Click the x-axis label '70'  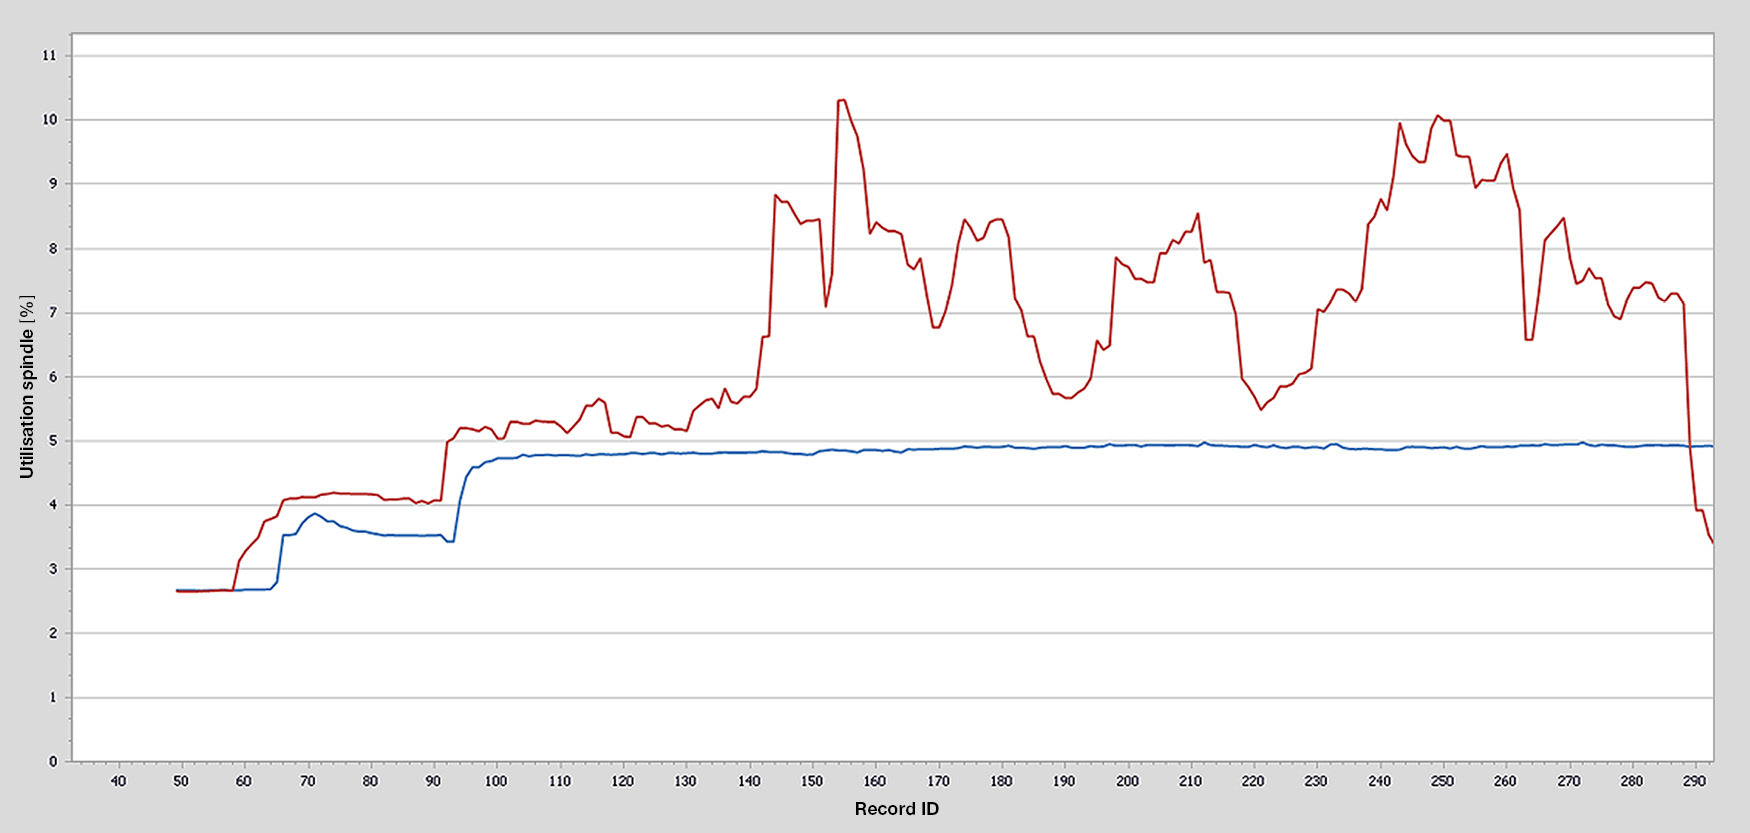coord(307,781)
